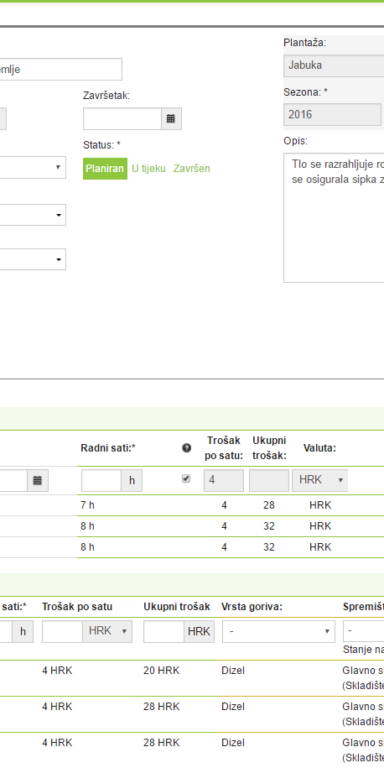Click the help question mark icon
Screen dimensions: 384x768
coord(187,448)
